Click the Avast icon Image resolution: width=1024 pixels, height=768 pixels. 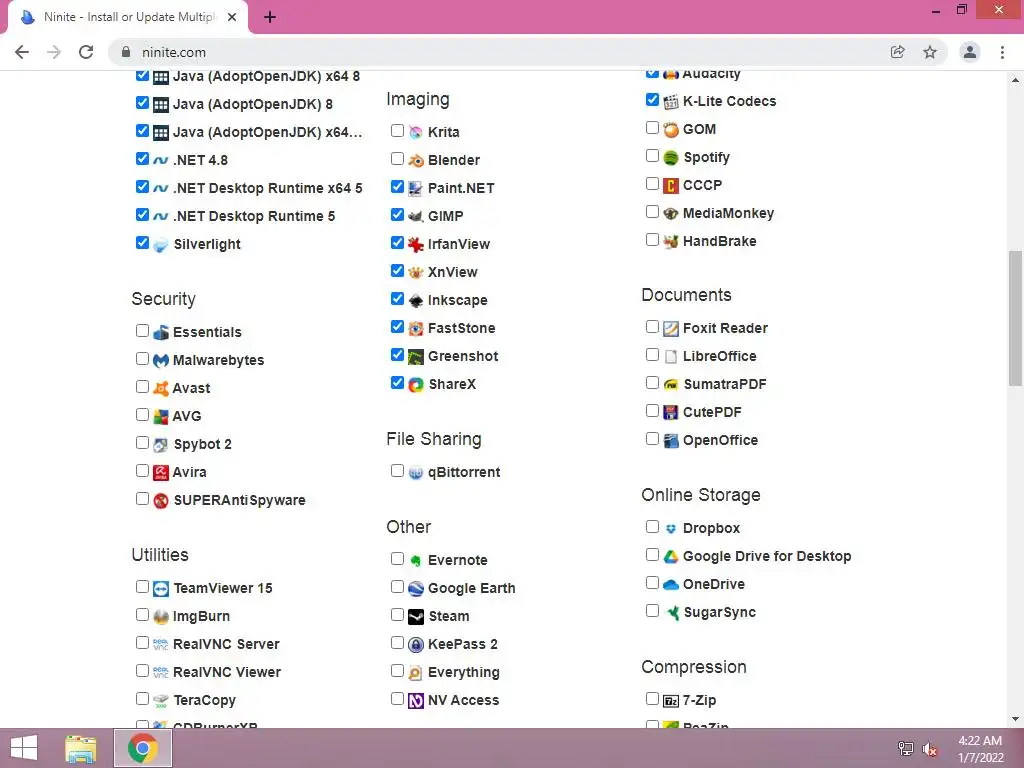coord(161,389)
